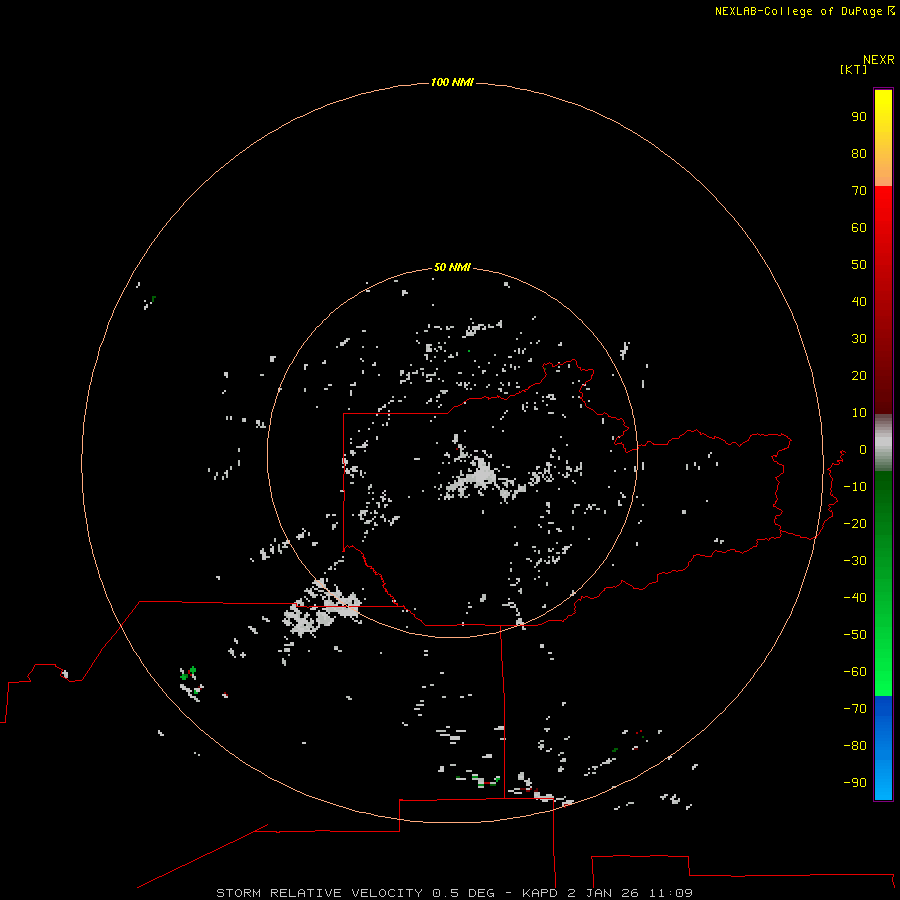Viewport: 900px width, 900px height.
Task: Click the NEXR label above the color scale
Action: pos(879,60)
